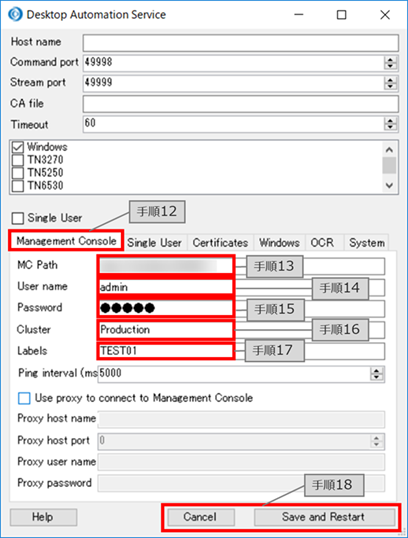This screenshot has height=538, width=408.
Task: Enable the TN3270 checkbox
Action: click(x=18, y=160)
